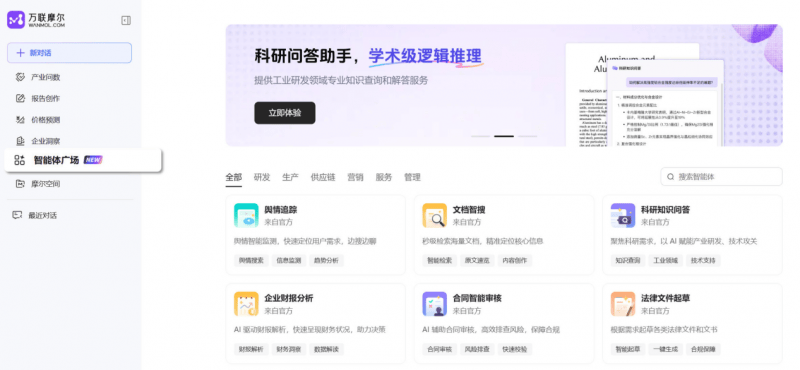Select the 营销 category tab
The image size is (800, 370).
[x=355, y=177]
